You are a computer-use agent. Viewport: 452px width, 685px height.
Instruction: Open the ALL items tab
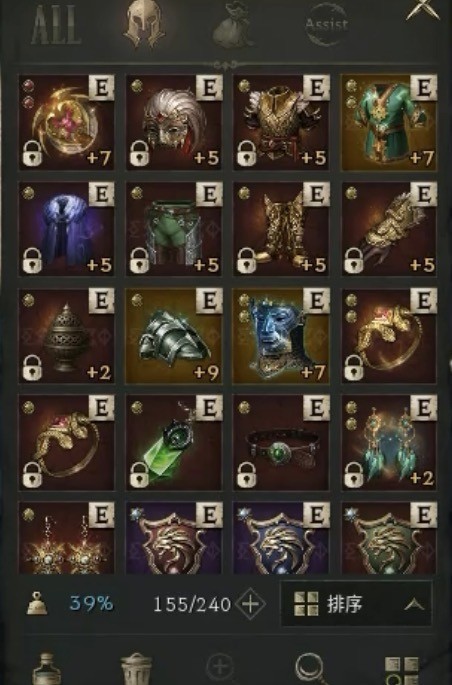pyautogui.click(x=56, y=25)
